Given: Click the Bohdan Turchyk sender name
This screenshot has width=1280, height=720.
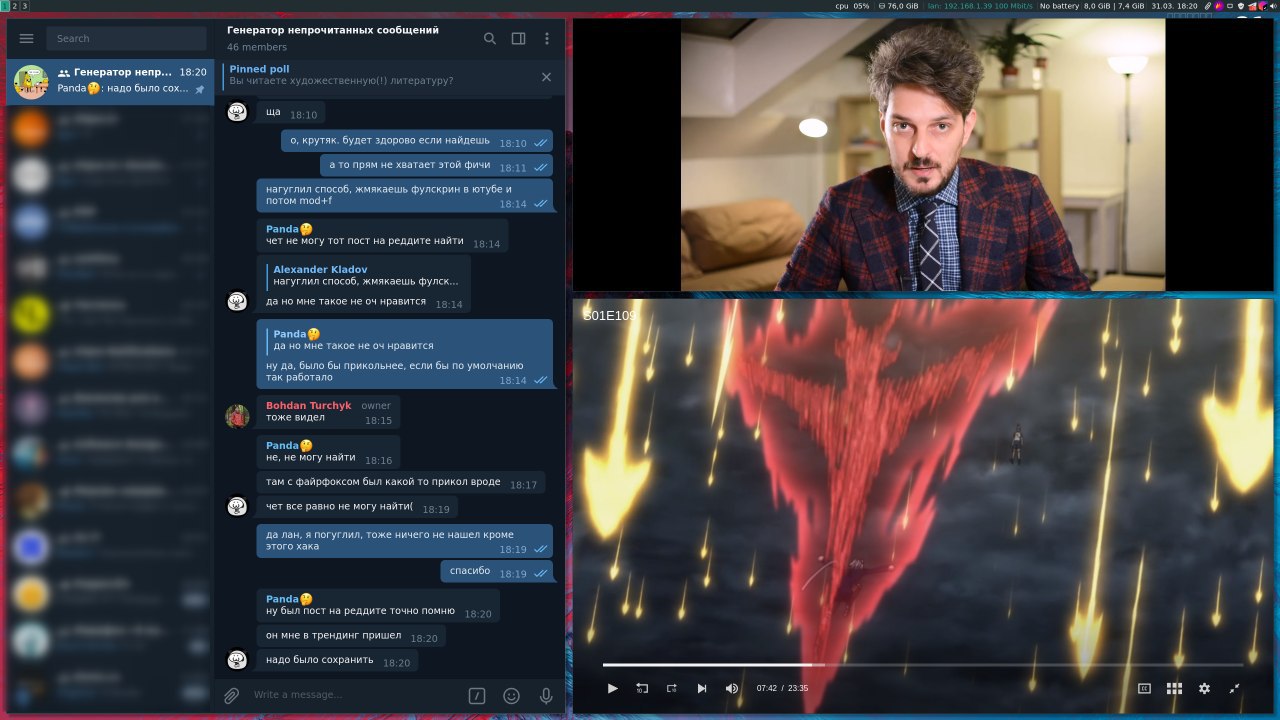Looking at the screenshot, I should coord(308,405).
